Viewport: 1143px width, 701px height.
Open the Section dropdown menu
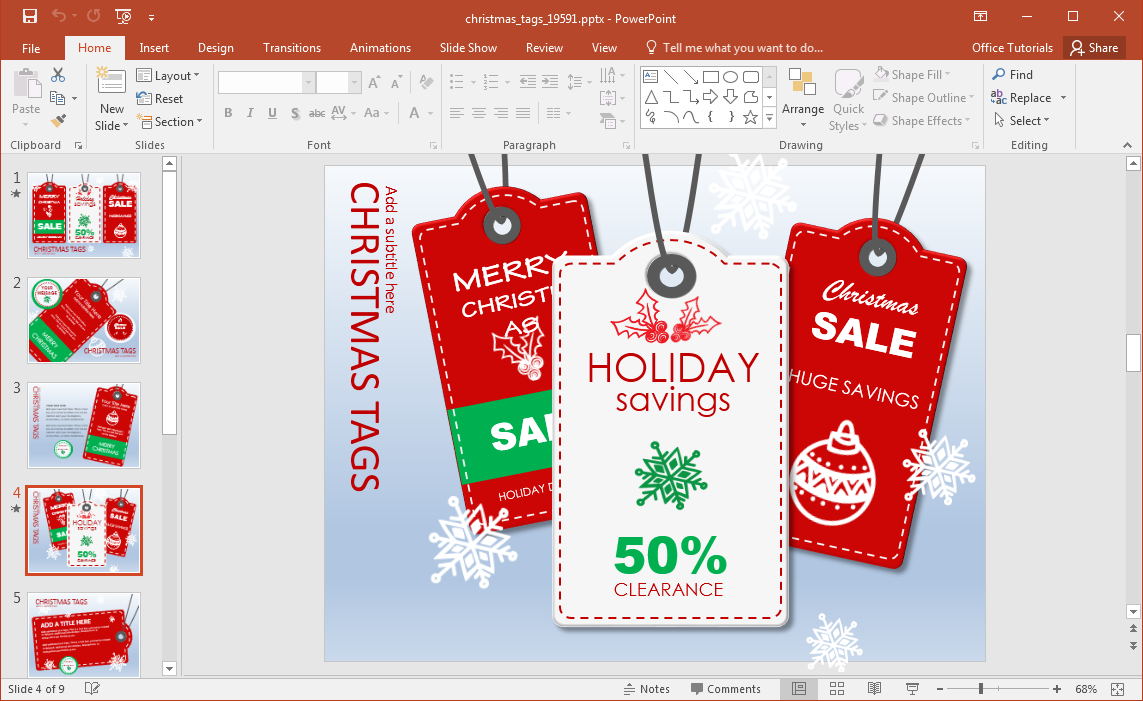170,122
